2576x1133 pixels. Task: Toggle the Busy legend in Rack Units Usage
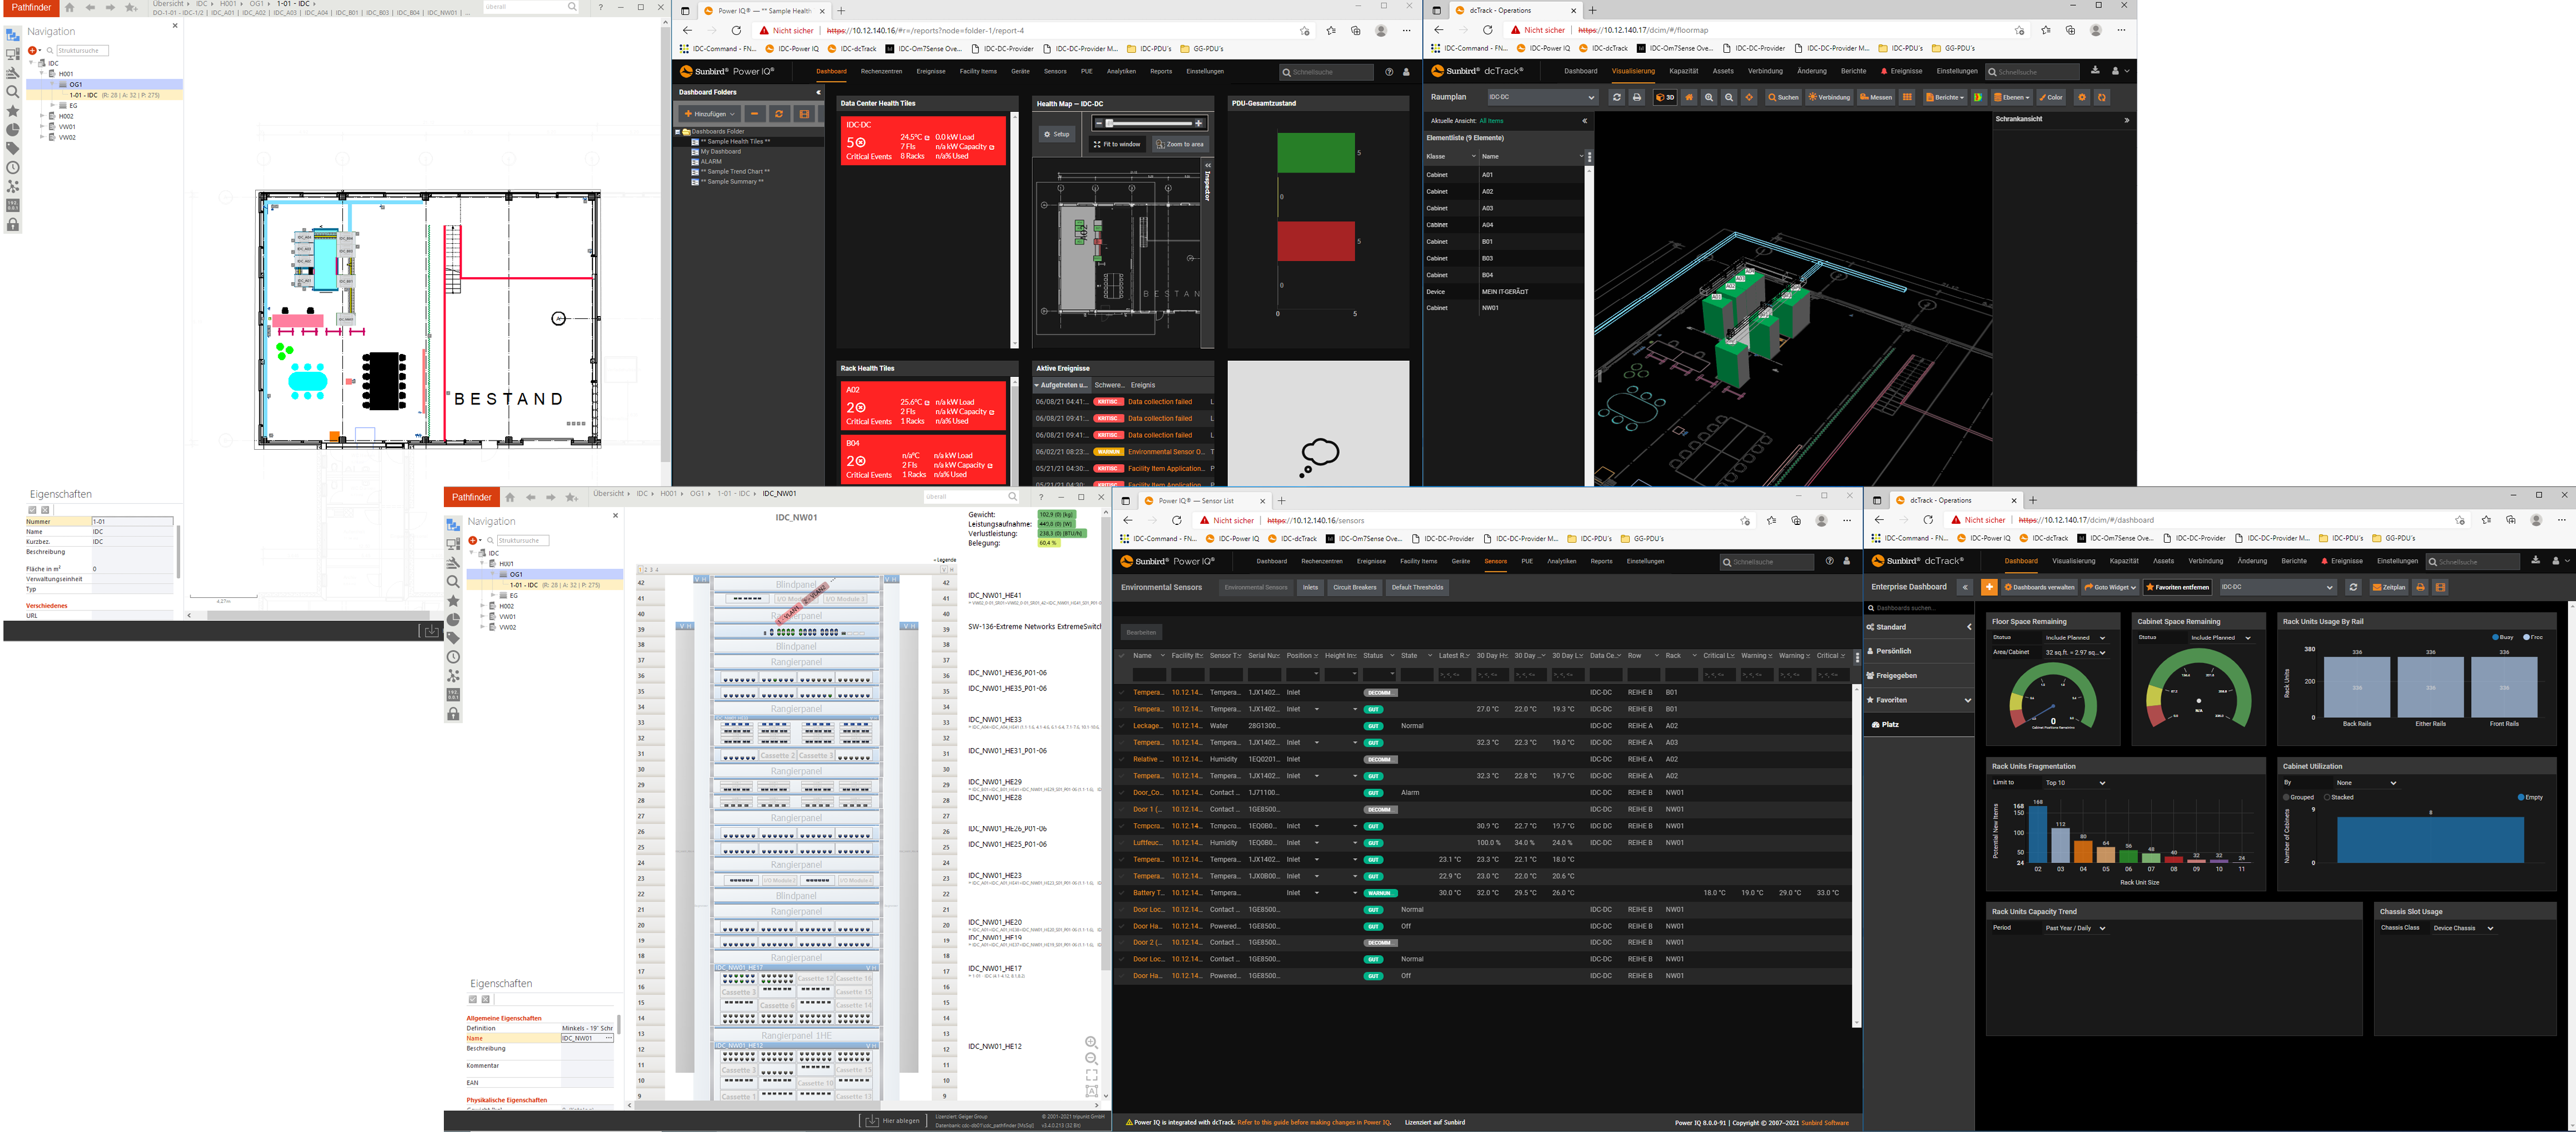[2502, 637]
